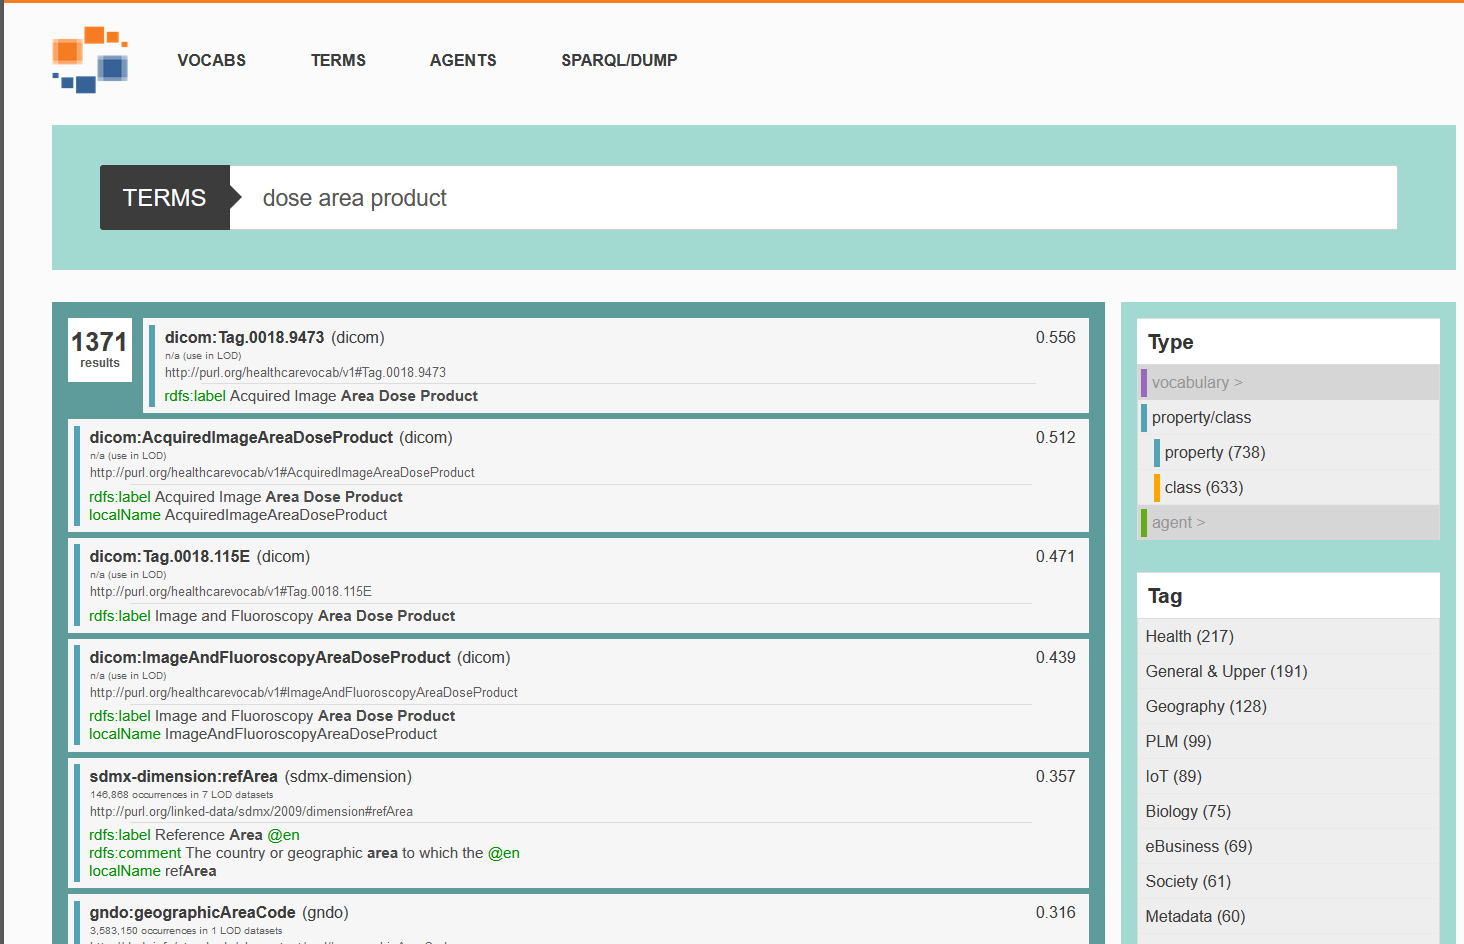
Task: Filter by Health (217) tag
Action: [1189, 637]
